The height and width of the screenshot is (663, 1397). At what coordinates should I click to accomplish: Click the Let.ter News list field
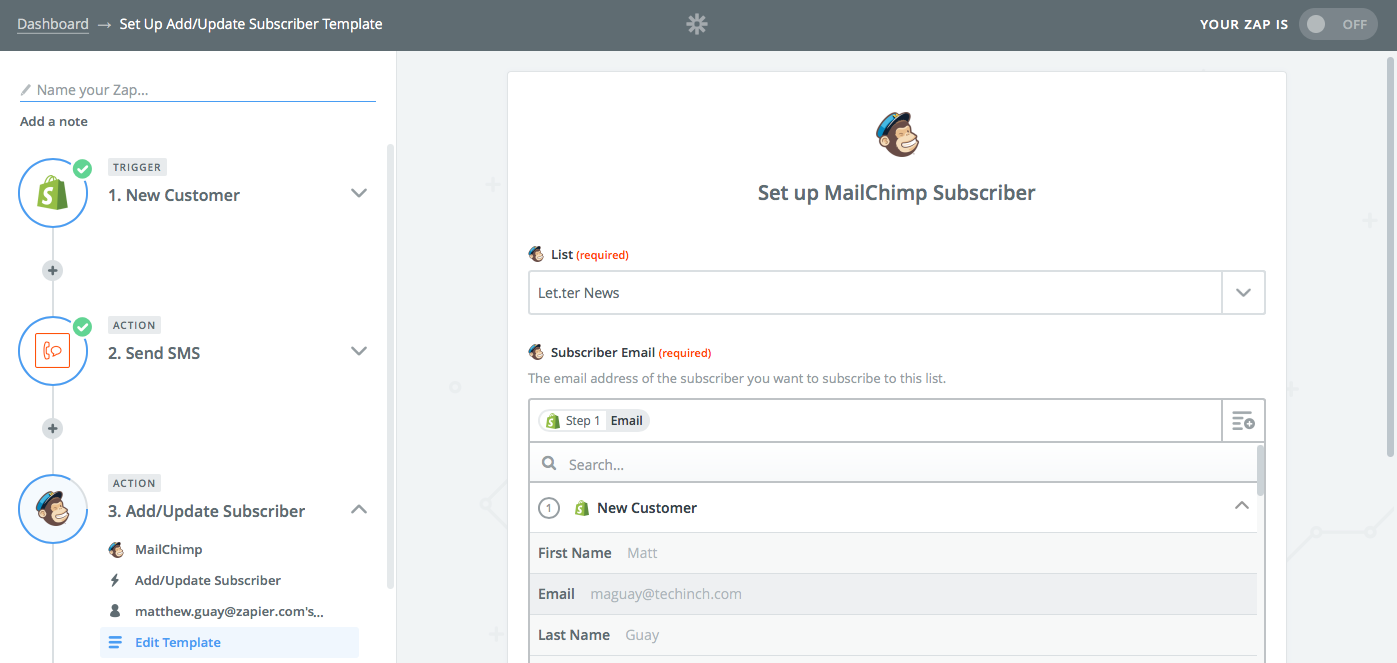pyautogui.click(x=875, y=293)
